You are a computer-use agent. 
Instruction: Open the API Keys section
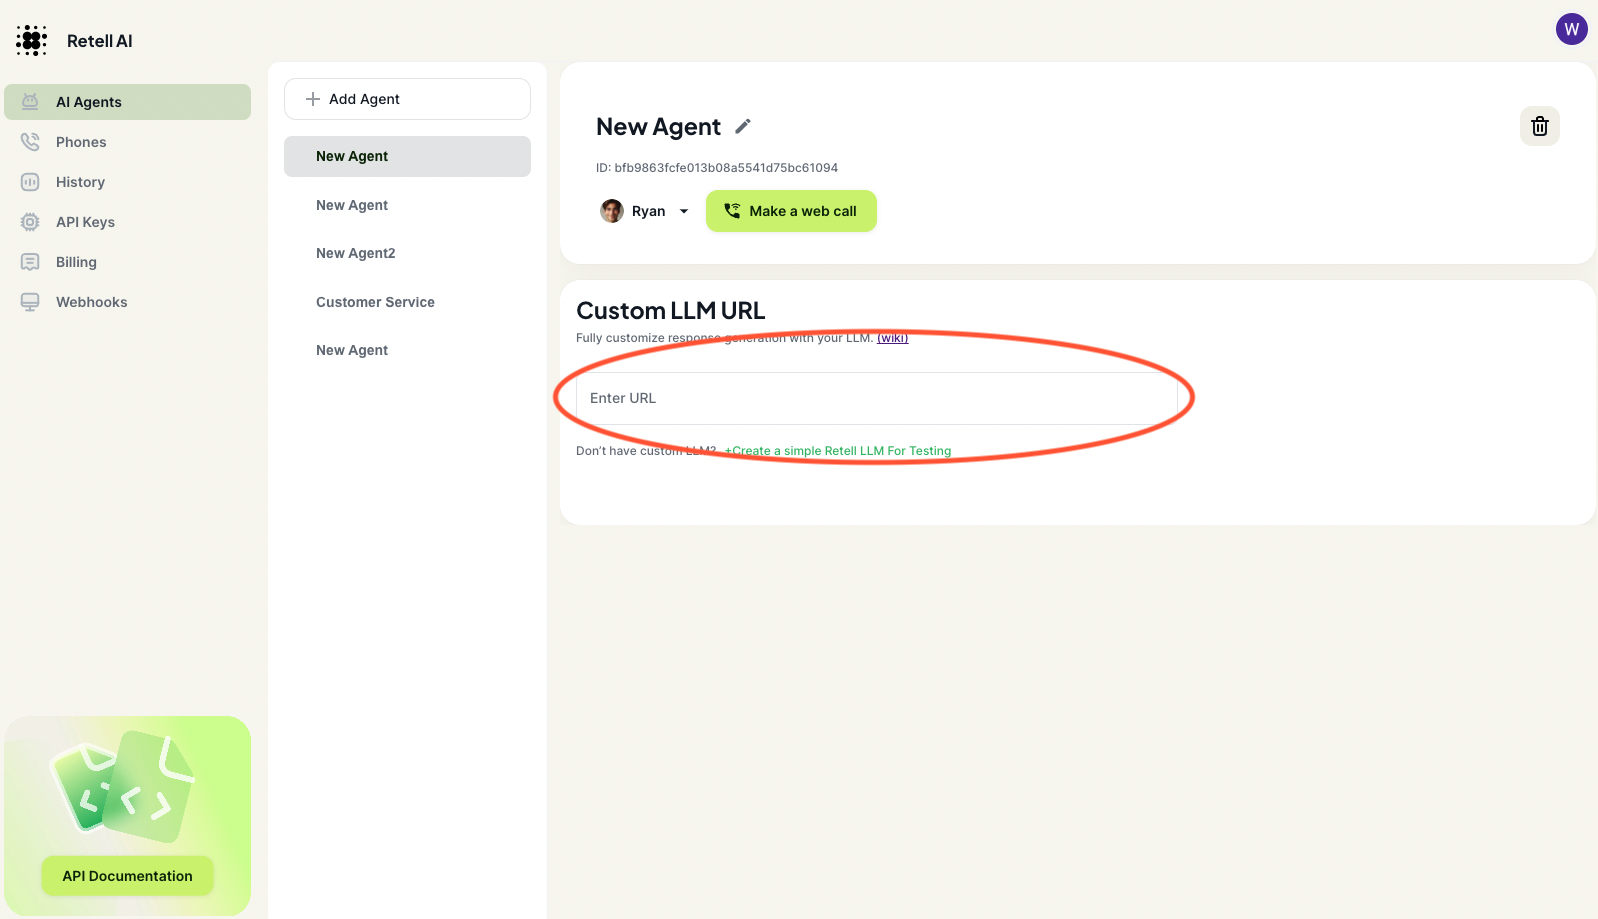[127, 222]
